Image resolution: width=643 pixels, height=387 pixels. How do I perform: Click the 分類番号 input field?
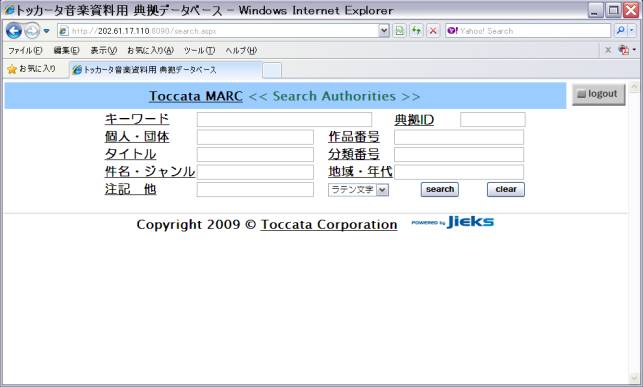pos(459,155)
